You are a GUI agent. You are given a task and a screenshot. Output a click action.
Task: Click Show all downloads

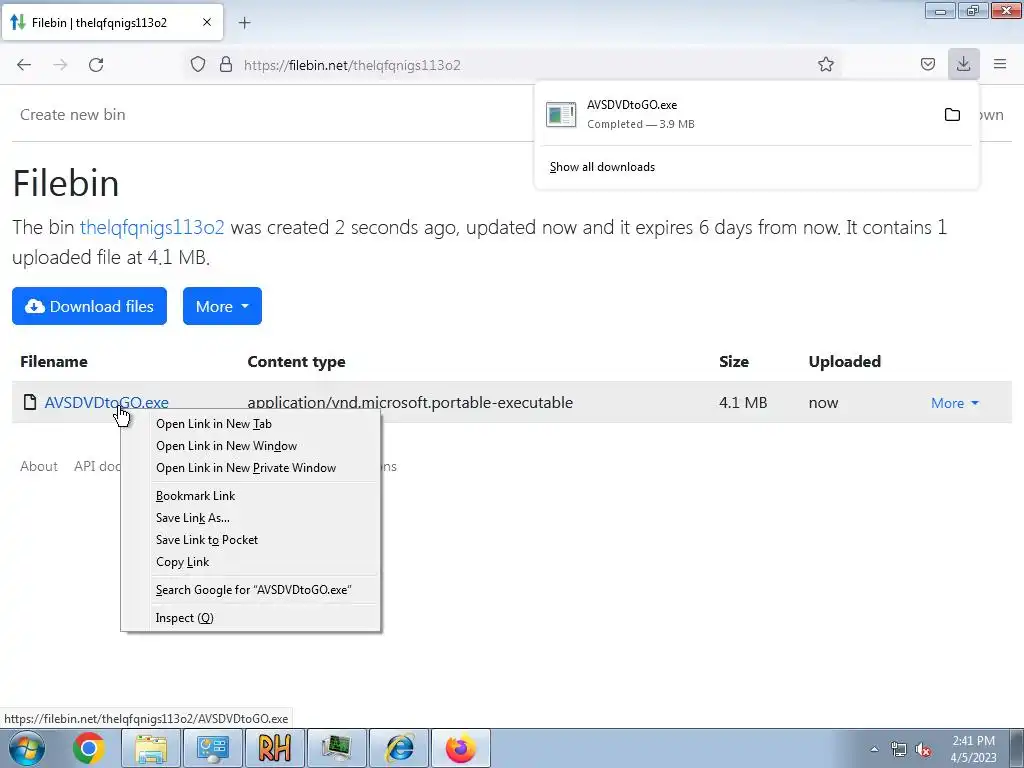tap(602, 167)
